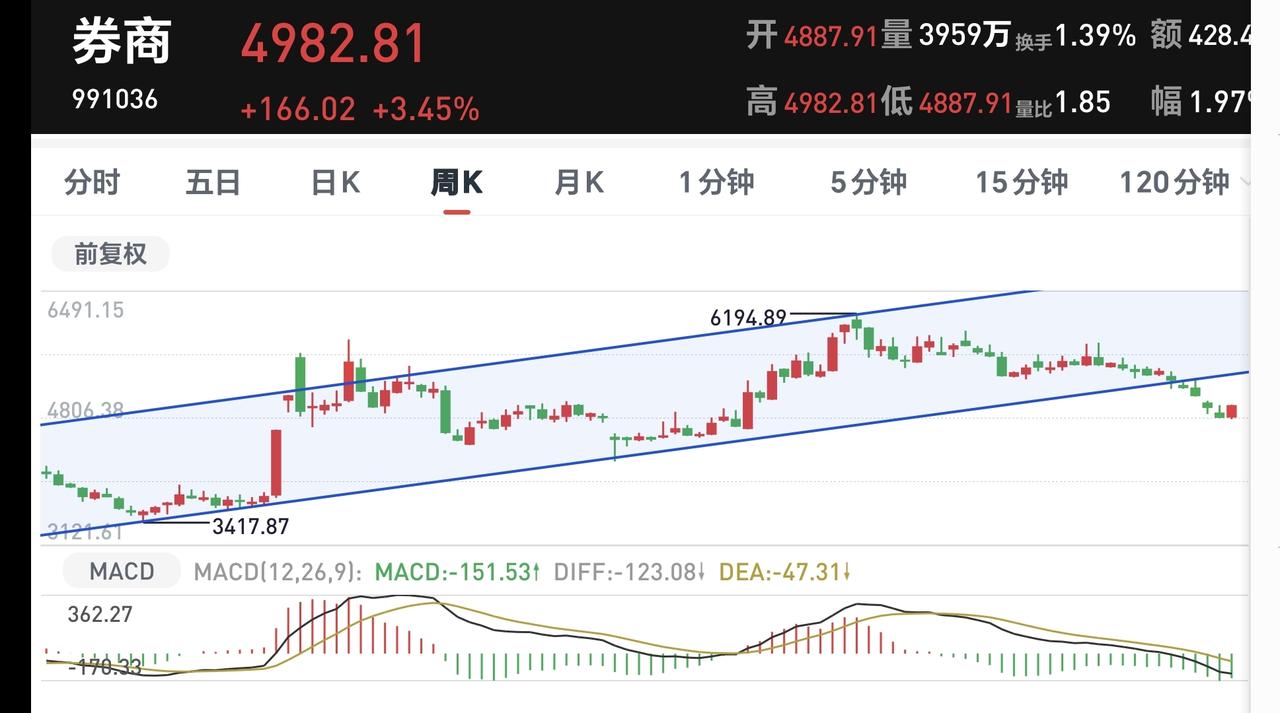
Task: Click the 量比 value 1.85
Action: 1083,101
